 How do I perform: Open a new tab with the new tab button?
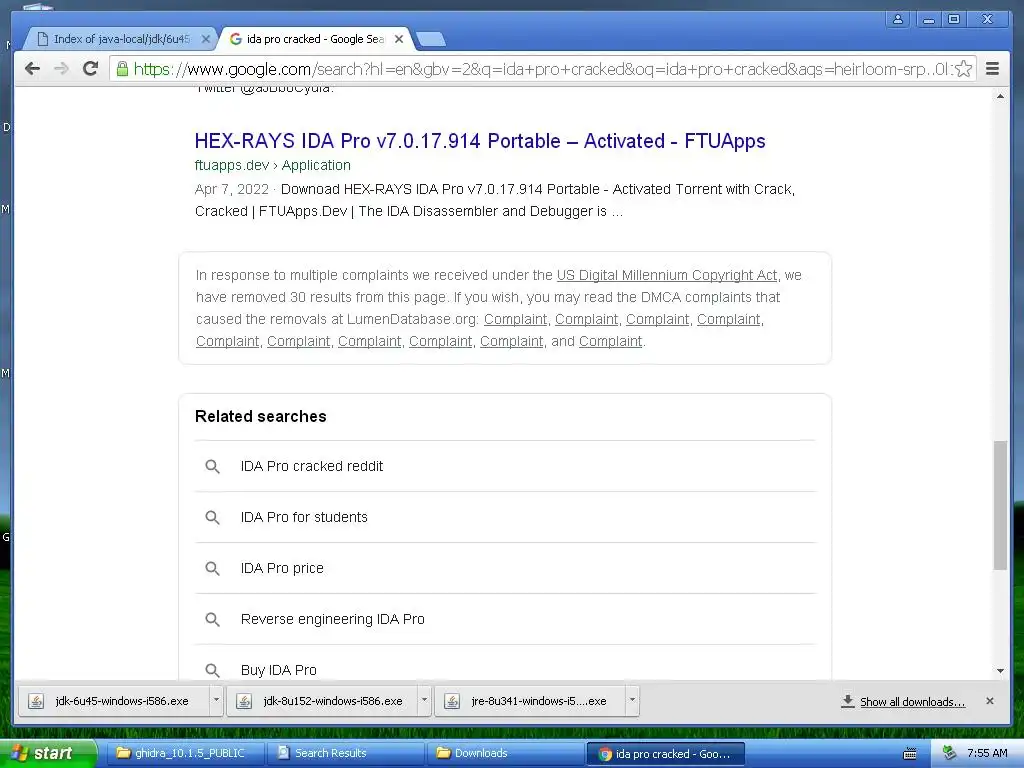click(x=431, y=39)
